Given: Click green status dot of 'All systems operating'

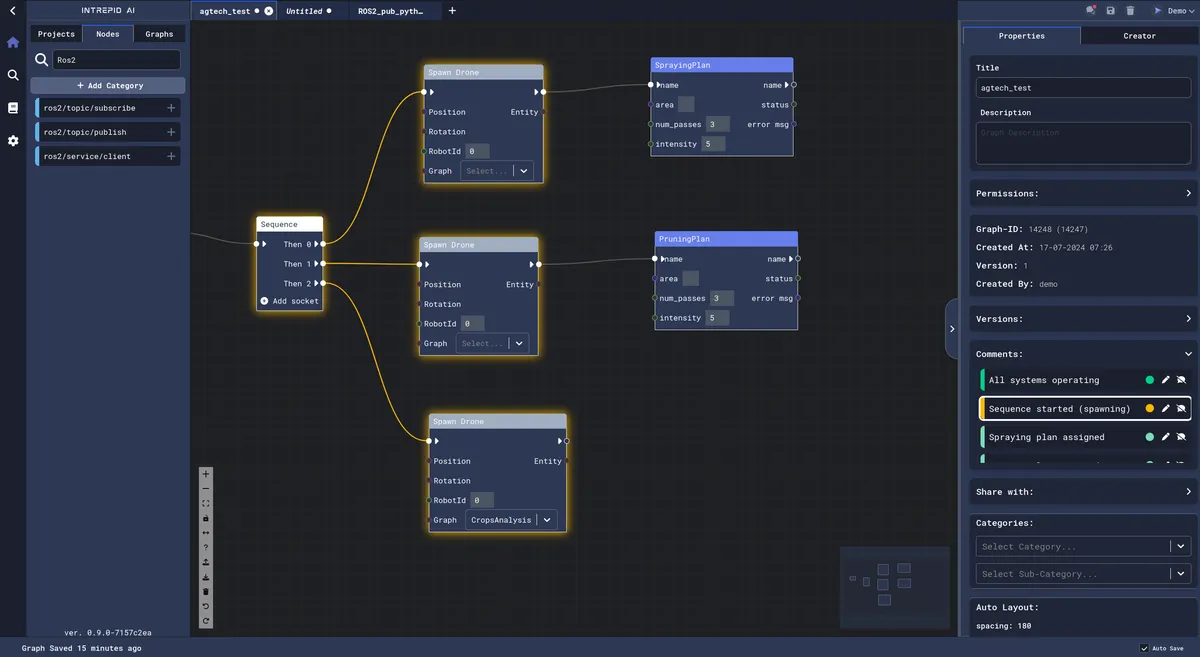Looking at the screenshot, I should click(x=1150, y=380).
